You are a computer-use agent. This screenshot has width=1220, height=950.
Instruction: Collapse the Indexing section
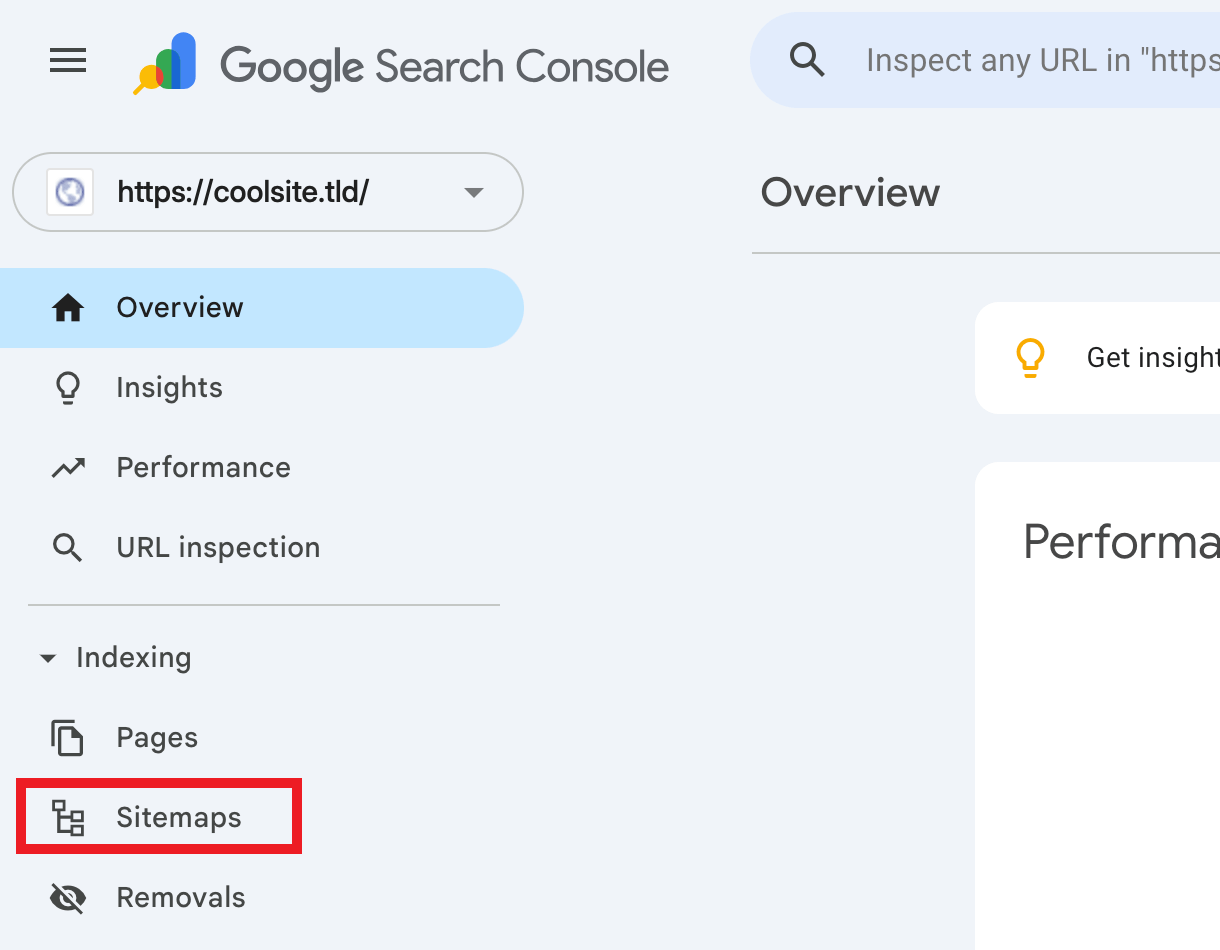[x=48, y=658]
